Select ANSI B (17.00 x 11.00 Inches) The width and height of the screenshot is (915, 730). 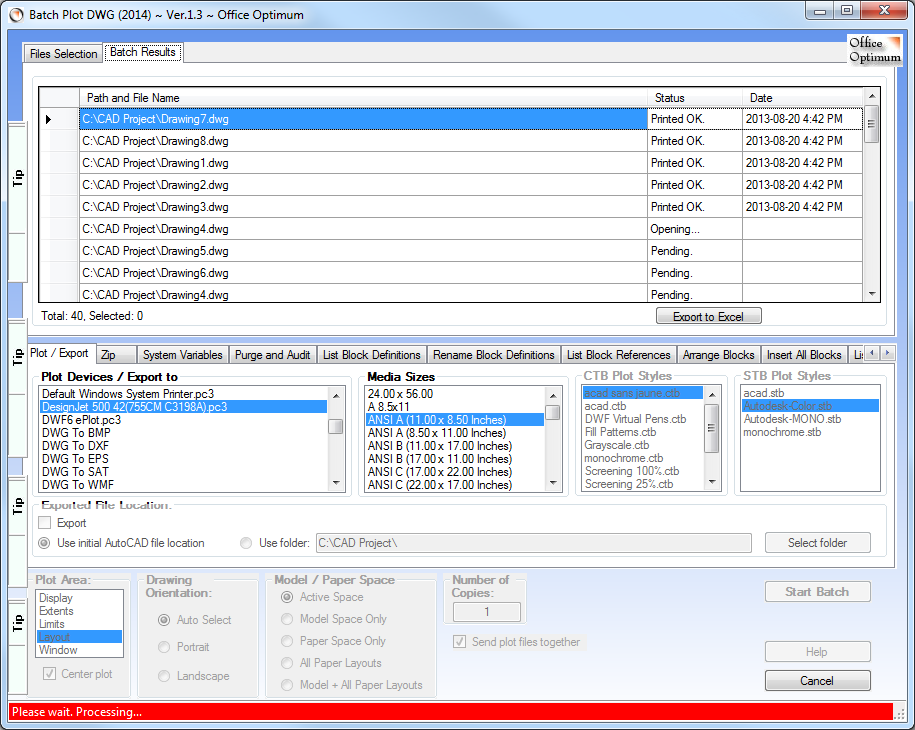455,459
